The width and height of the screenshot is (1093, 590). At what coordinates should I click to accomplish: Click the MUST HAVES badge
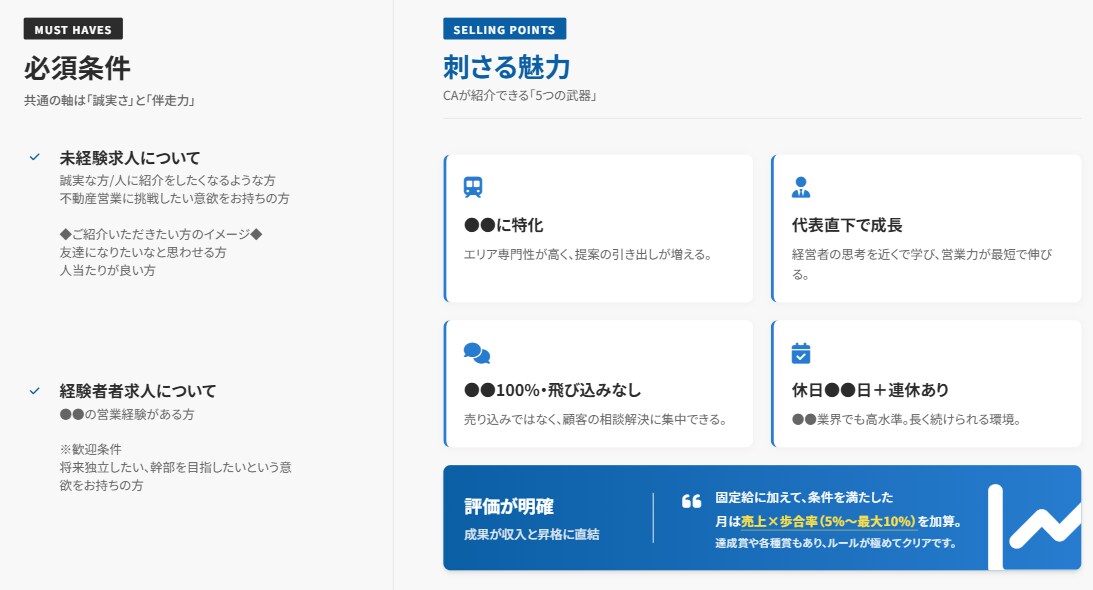[x=73, y=29]
